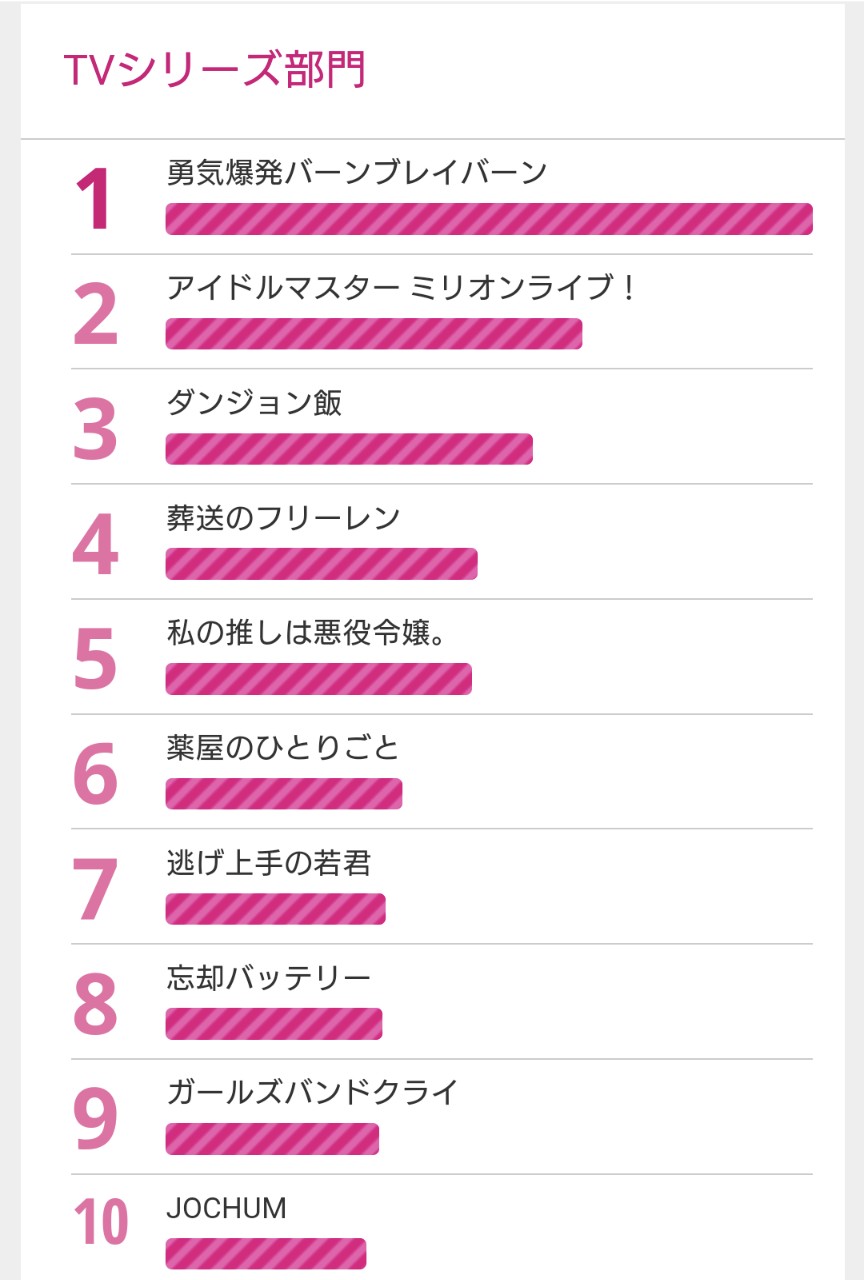864x1280 pixels.
Task: Click the striped bar under 葬送のフリーレン
Action: point(321,564)
